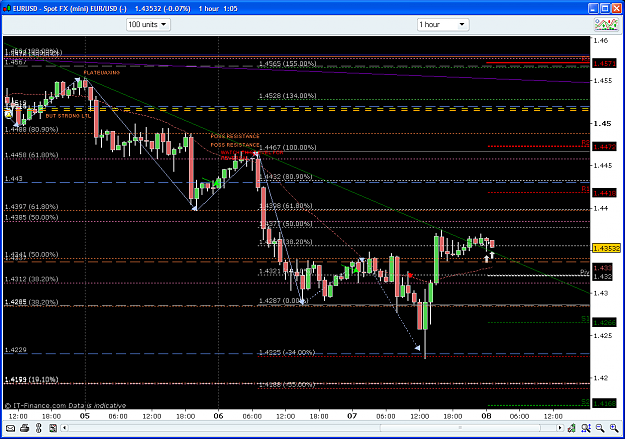Image resolution: width=625 pixels, height=439 pixels.
Task: Click the 1.4571 red price label
Action: (605, 64)
